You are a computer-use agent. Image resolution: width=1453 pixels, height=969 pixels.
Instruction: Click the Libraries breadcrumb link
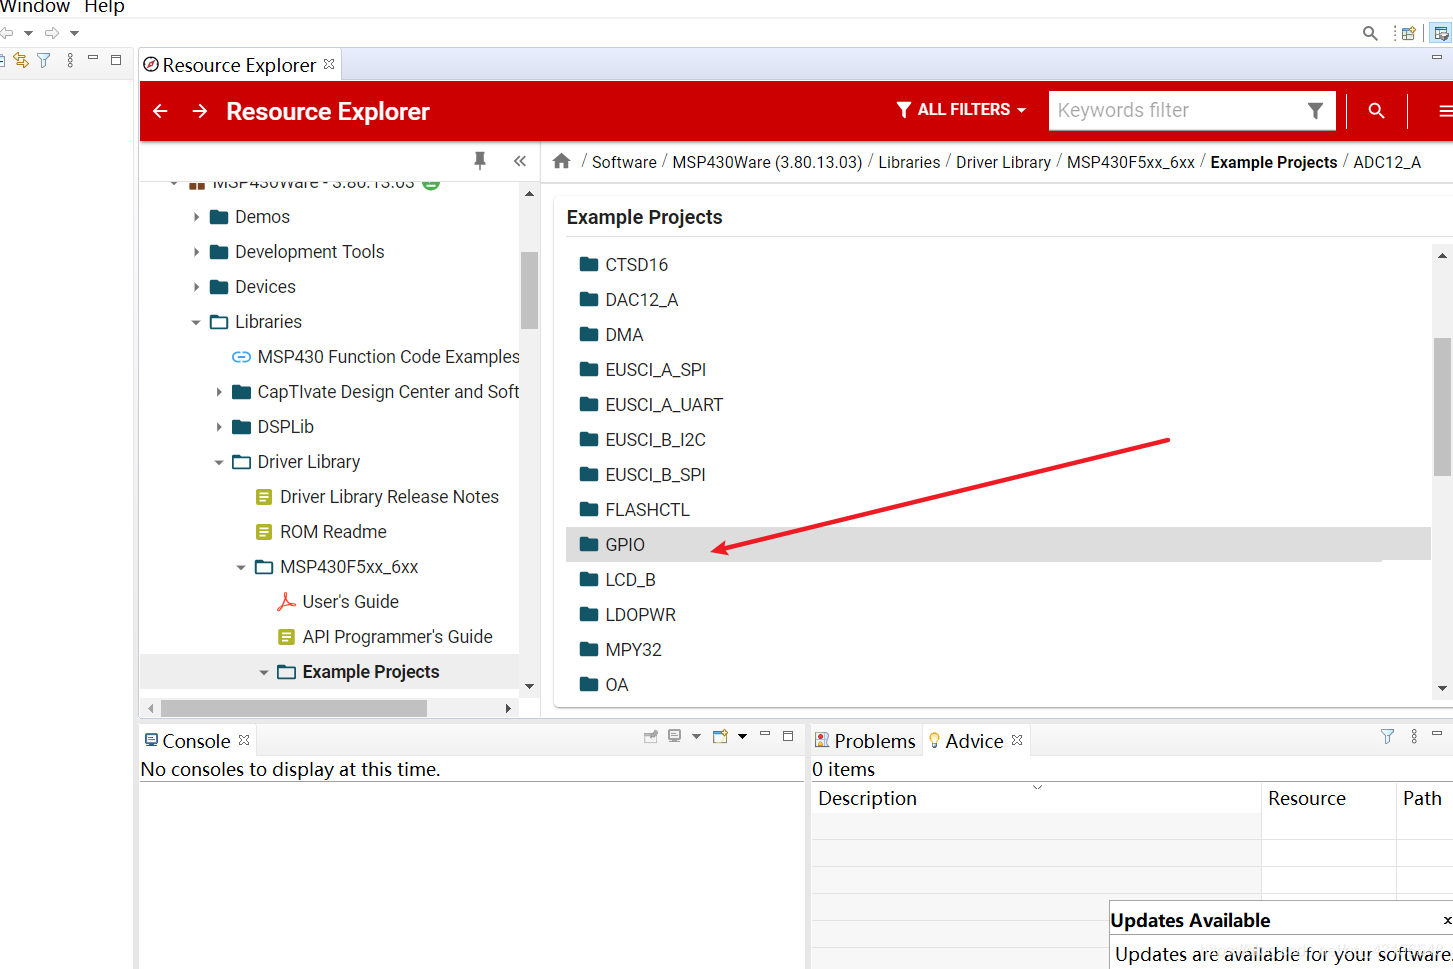point(909,162)
